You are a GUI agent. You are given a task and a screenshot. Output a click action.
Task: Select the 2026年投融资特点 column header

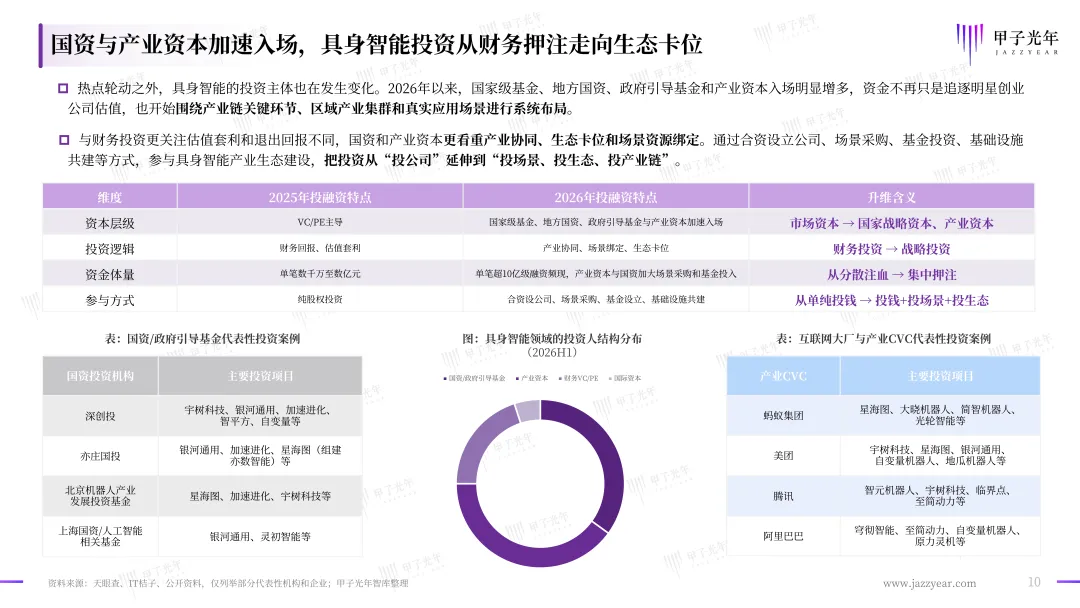pyautogui.click(x=605, y=197)
